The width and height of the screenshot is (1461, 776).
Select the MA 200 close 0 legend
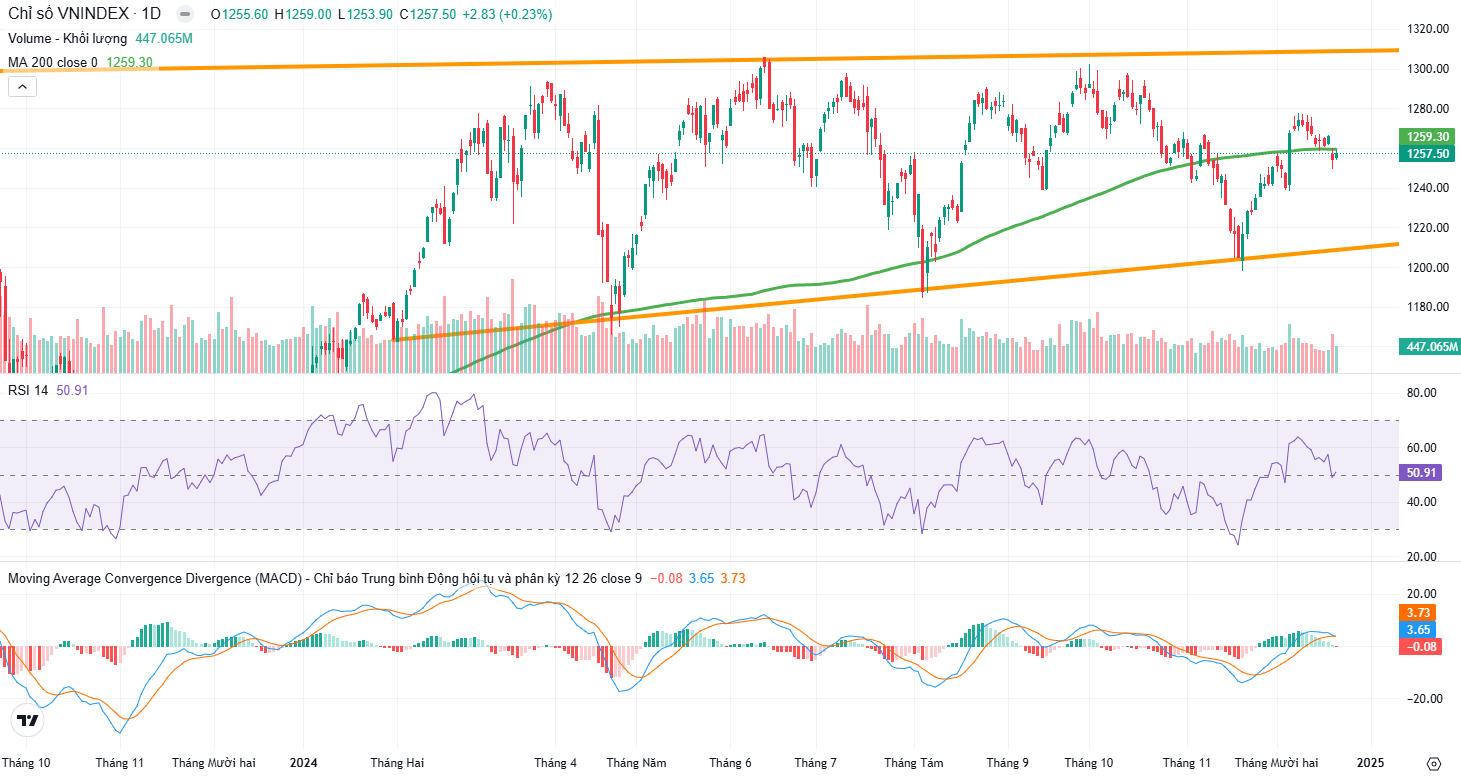coord(53,62)
